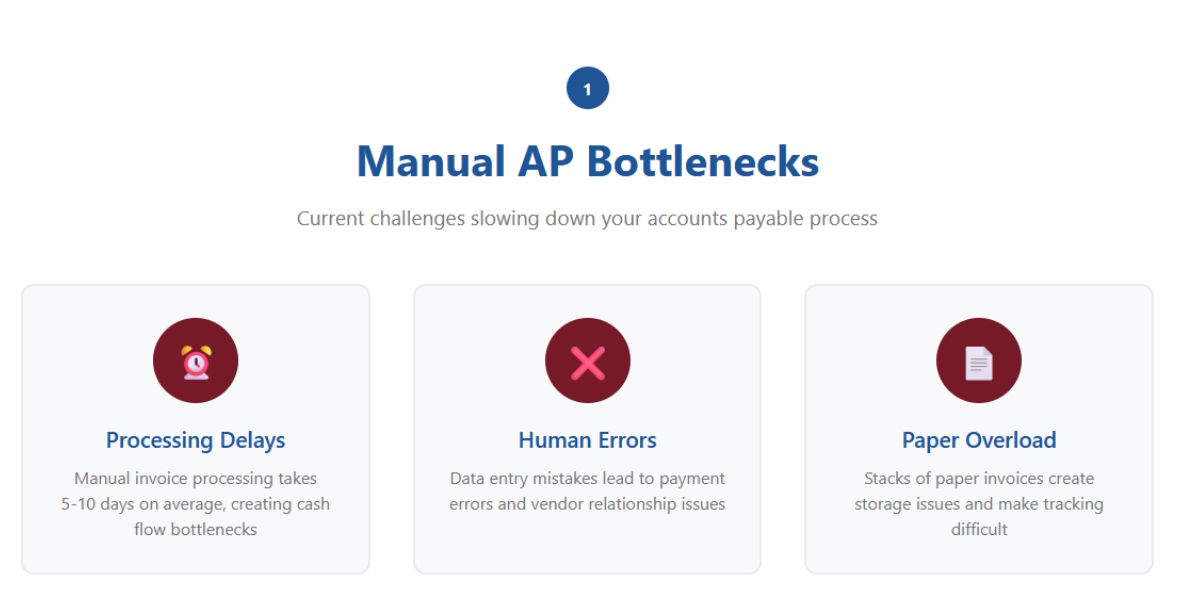Click the word 'Bottlenecks' in the title
This screenshot has height=598, width=1178.
click(x=702, y=161)
